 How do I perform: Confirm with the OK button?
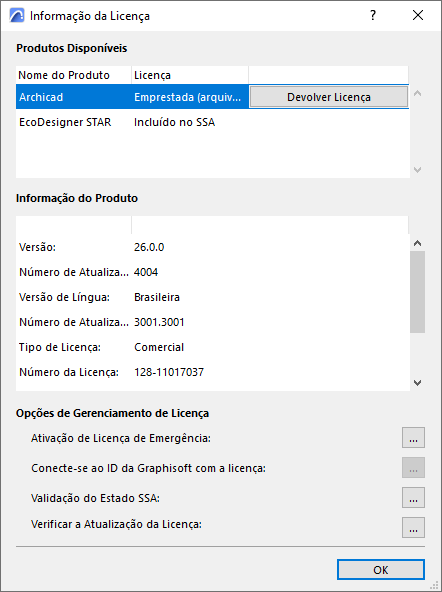(x=381, y=570)
